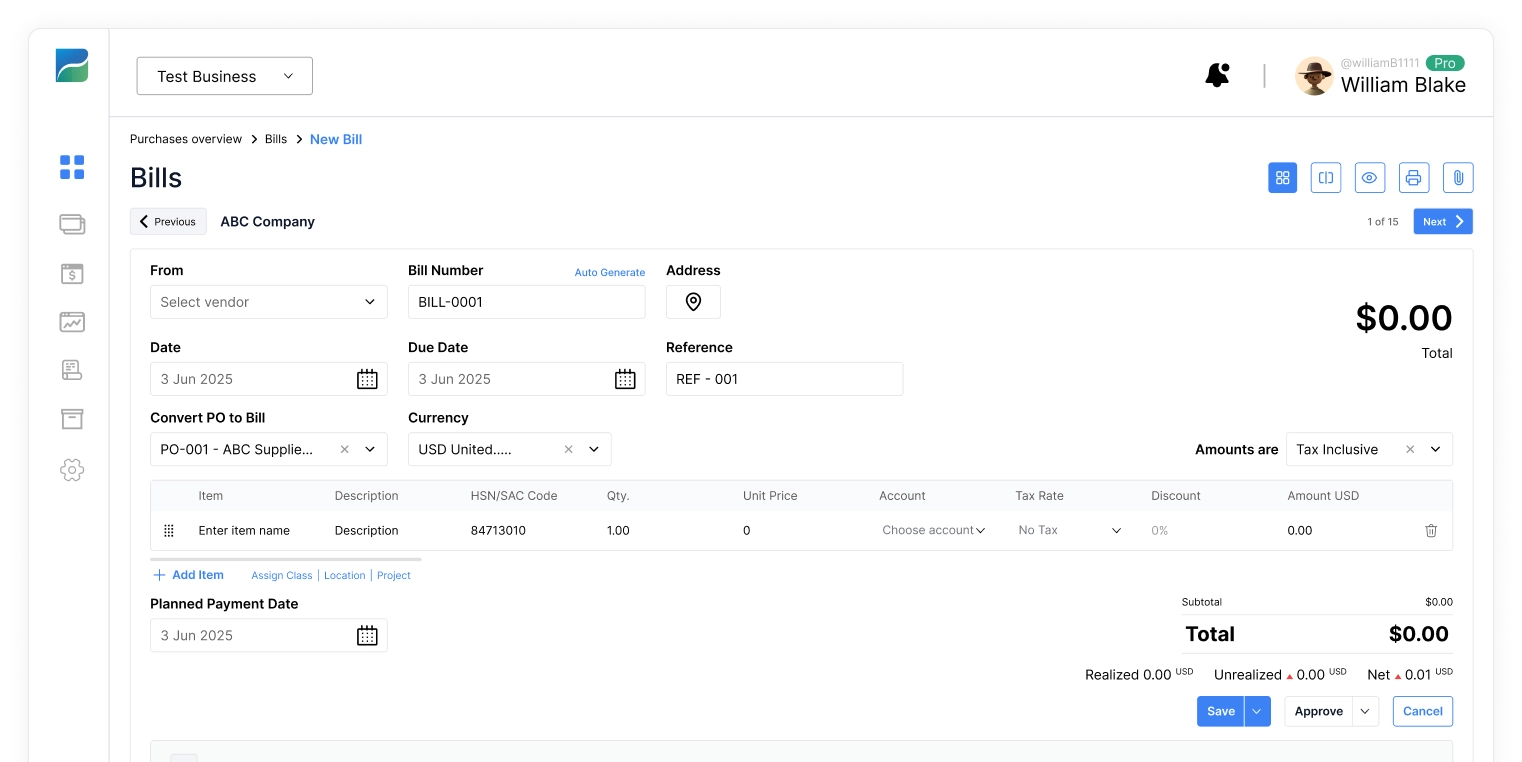
Task: Click the Auto Generate link
Action: 609,272
